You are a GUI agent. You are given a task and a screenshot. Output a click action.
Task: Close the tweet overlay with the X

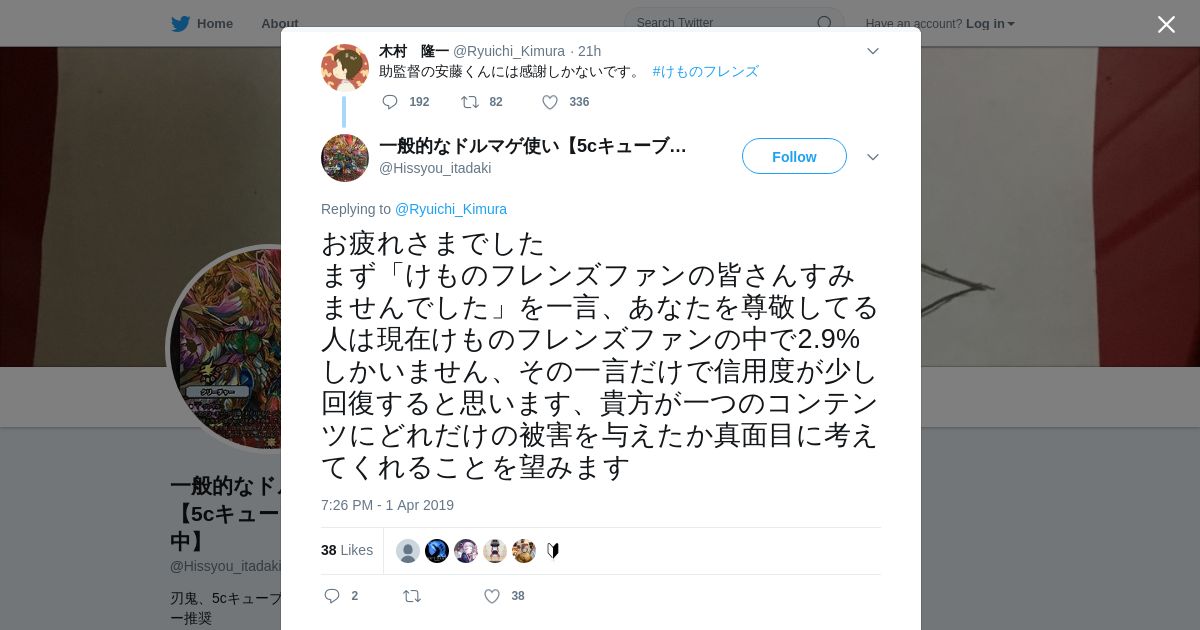[1166, 24]
